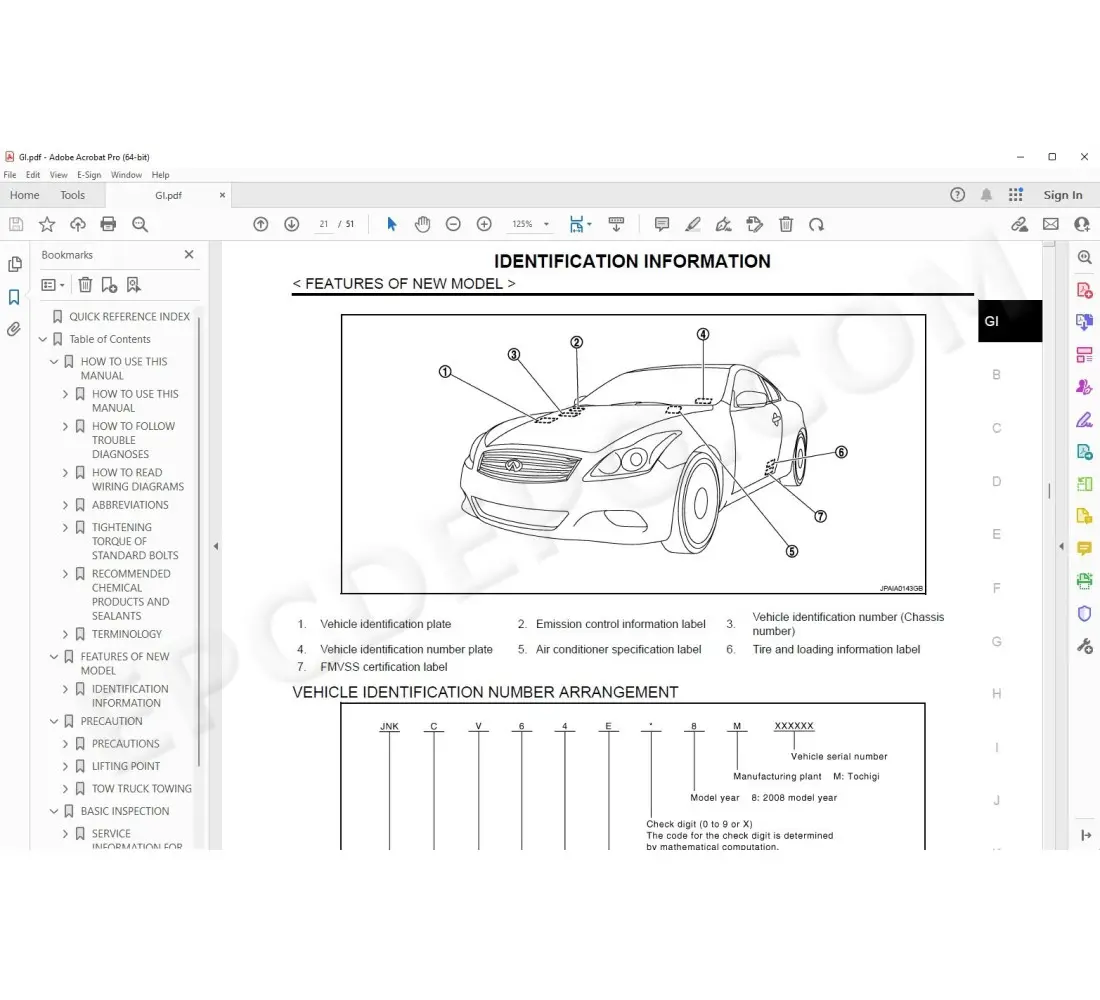Open the Comment tool in the right pane

pos(1084,548)
